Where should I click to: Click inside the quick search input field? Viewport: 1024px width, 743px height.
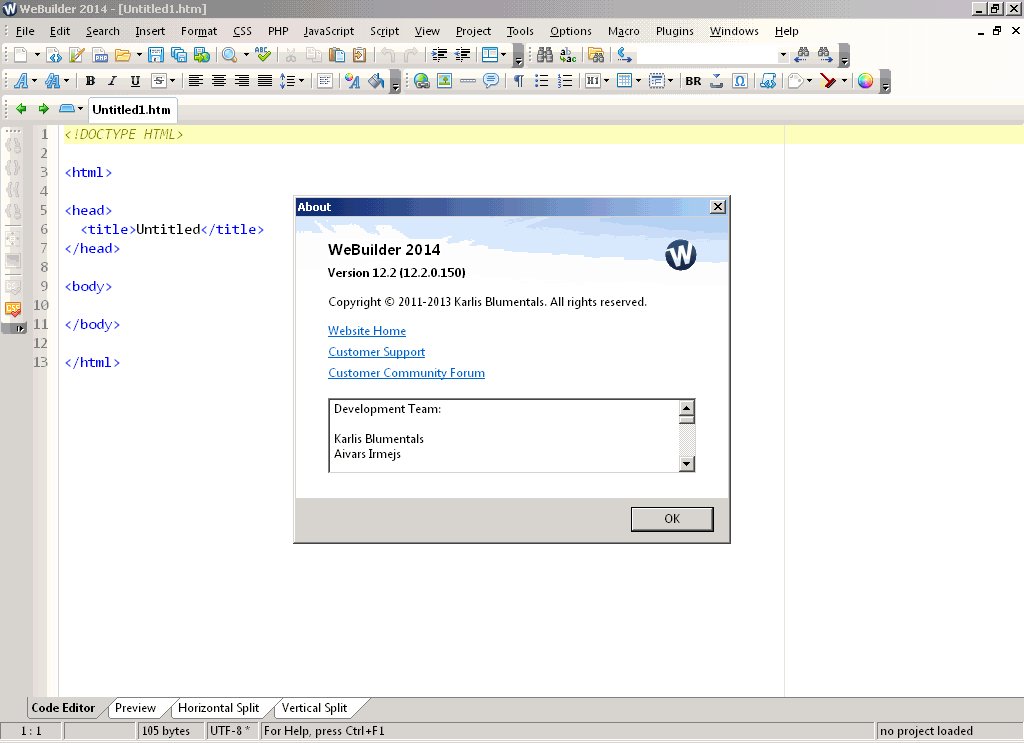click(x=706, y=55)
